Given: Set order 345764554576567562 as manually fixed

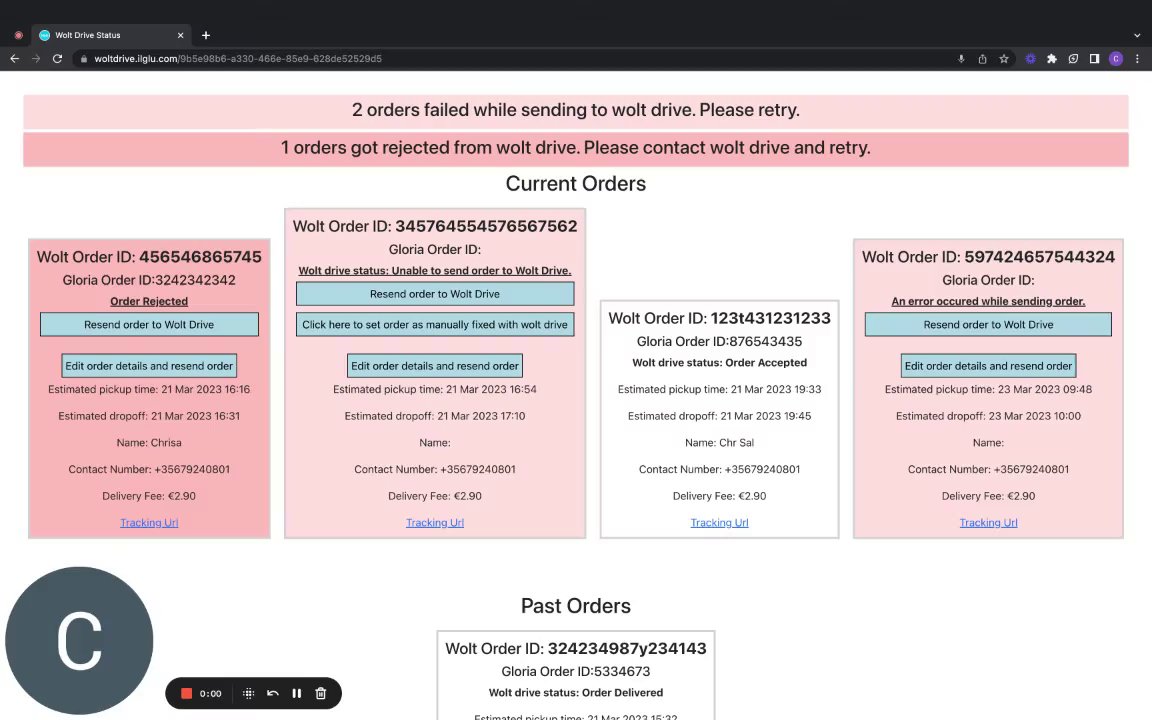Looking at the screenshot, I should tap(435, 325).
